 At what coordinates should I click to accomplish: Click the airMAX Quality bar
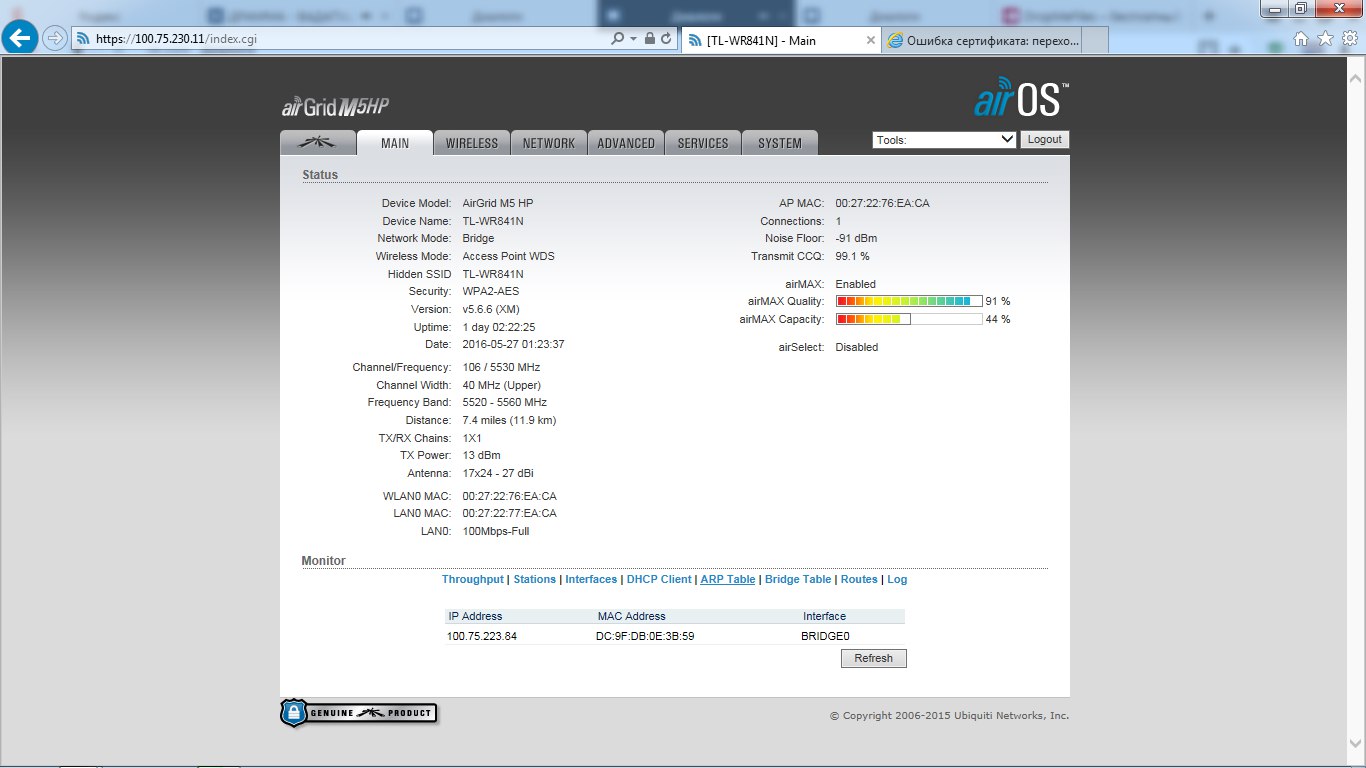(909, 301)
